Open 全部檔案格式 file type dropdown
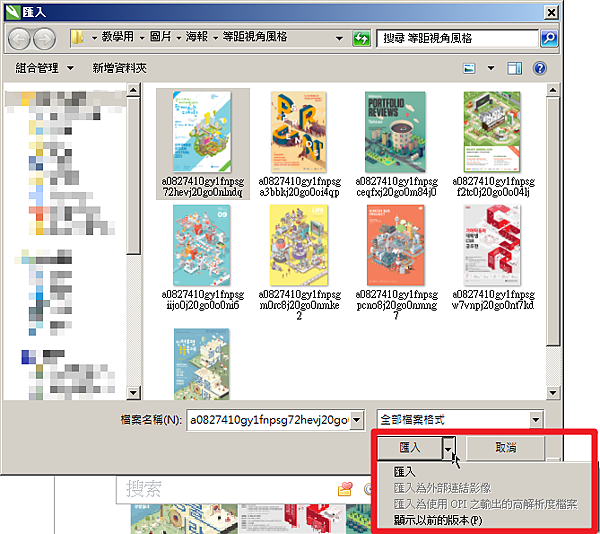600x534 pixels. tap(536, 420)
